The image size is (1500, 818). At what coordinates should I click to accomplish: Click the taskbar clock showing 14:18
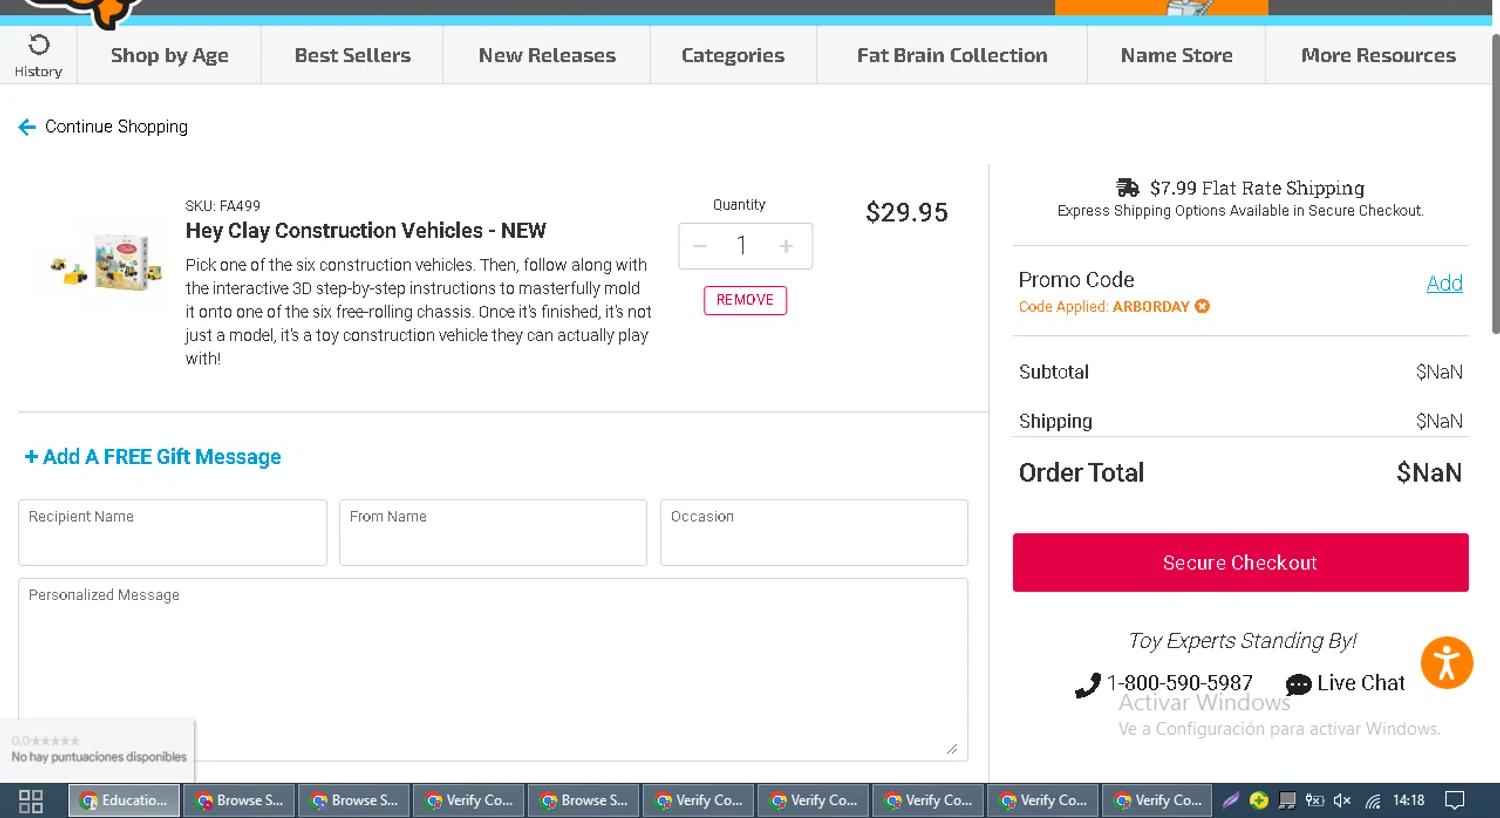click(1408, 800)
